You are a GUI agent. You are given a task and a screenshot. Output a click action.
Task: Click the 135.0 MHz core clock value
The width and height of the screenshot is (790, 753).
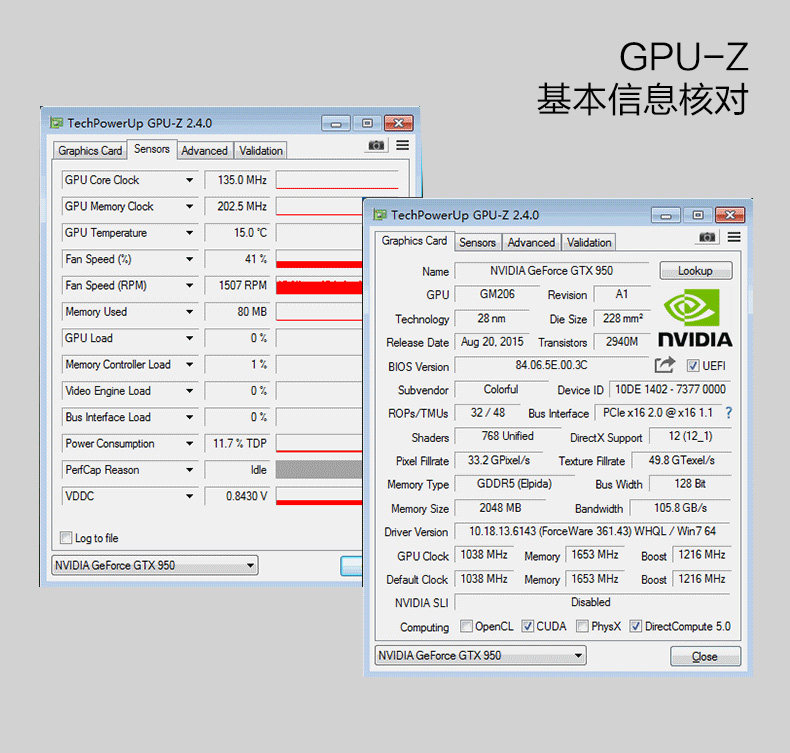(237, 180)
